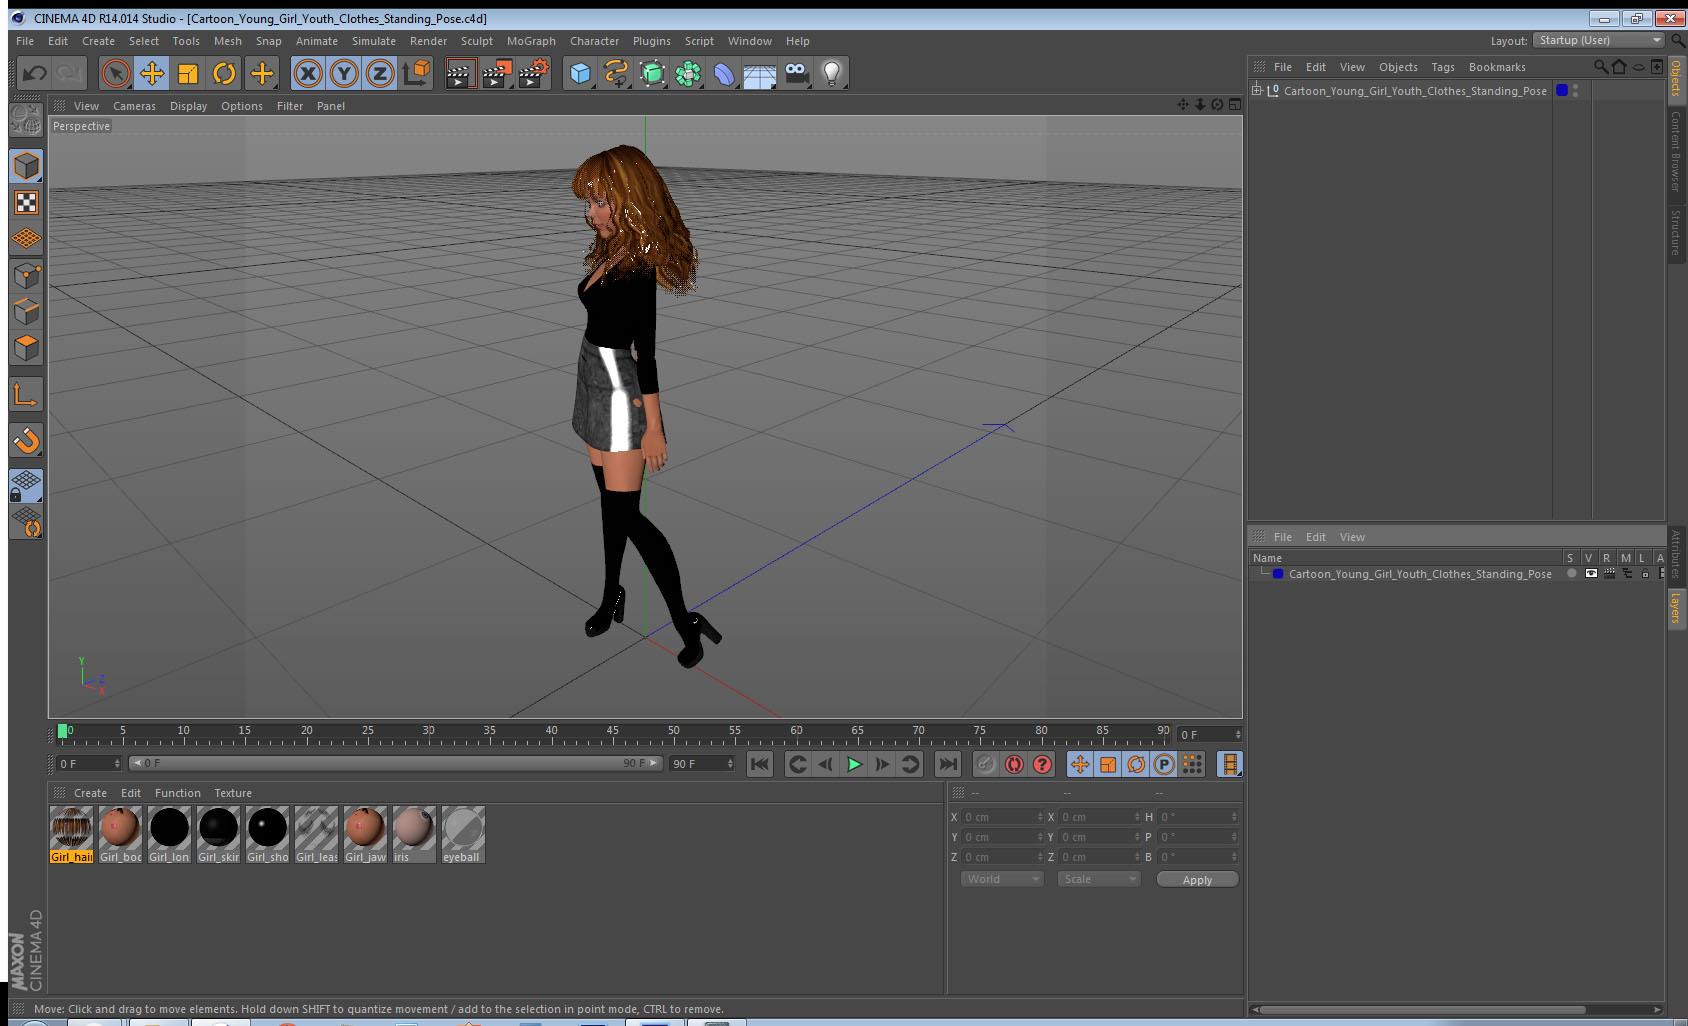Screen dimensions: 1688x1026
Task: Open Object Manager Tags menu
Action: pos(1442,67)
